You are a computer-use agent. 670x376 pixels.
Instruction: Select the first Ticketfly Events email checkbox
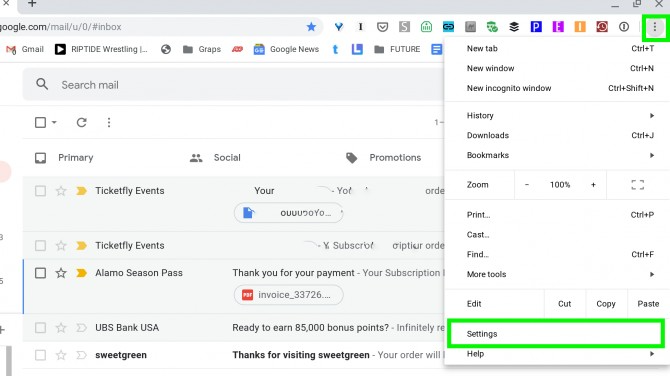[x=40, y=191]
